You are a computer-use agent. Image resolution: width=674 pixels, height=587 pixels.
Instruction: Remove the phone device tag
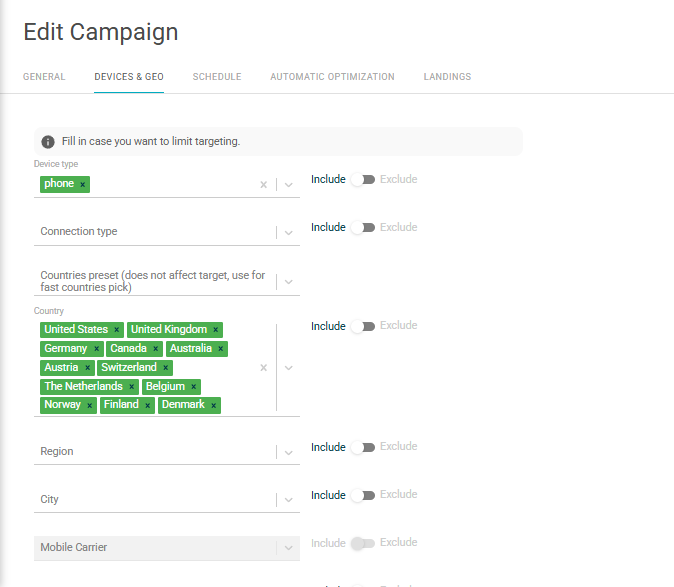(x=83, y=184)
